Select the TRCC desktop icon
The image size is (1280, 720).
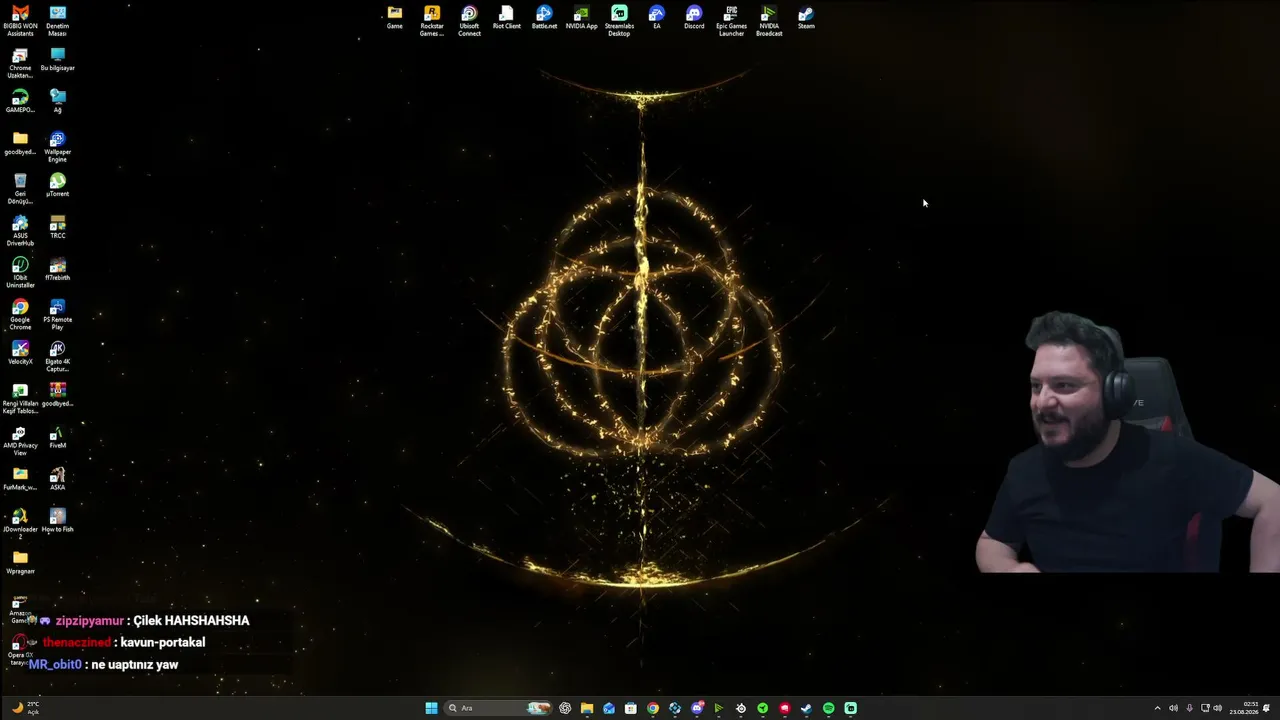[58, 228]
